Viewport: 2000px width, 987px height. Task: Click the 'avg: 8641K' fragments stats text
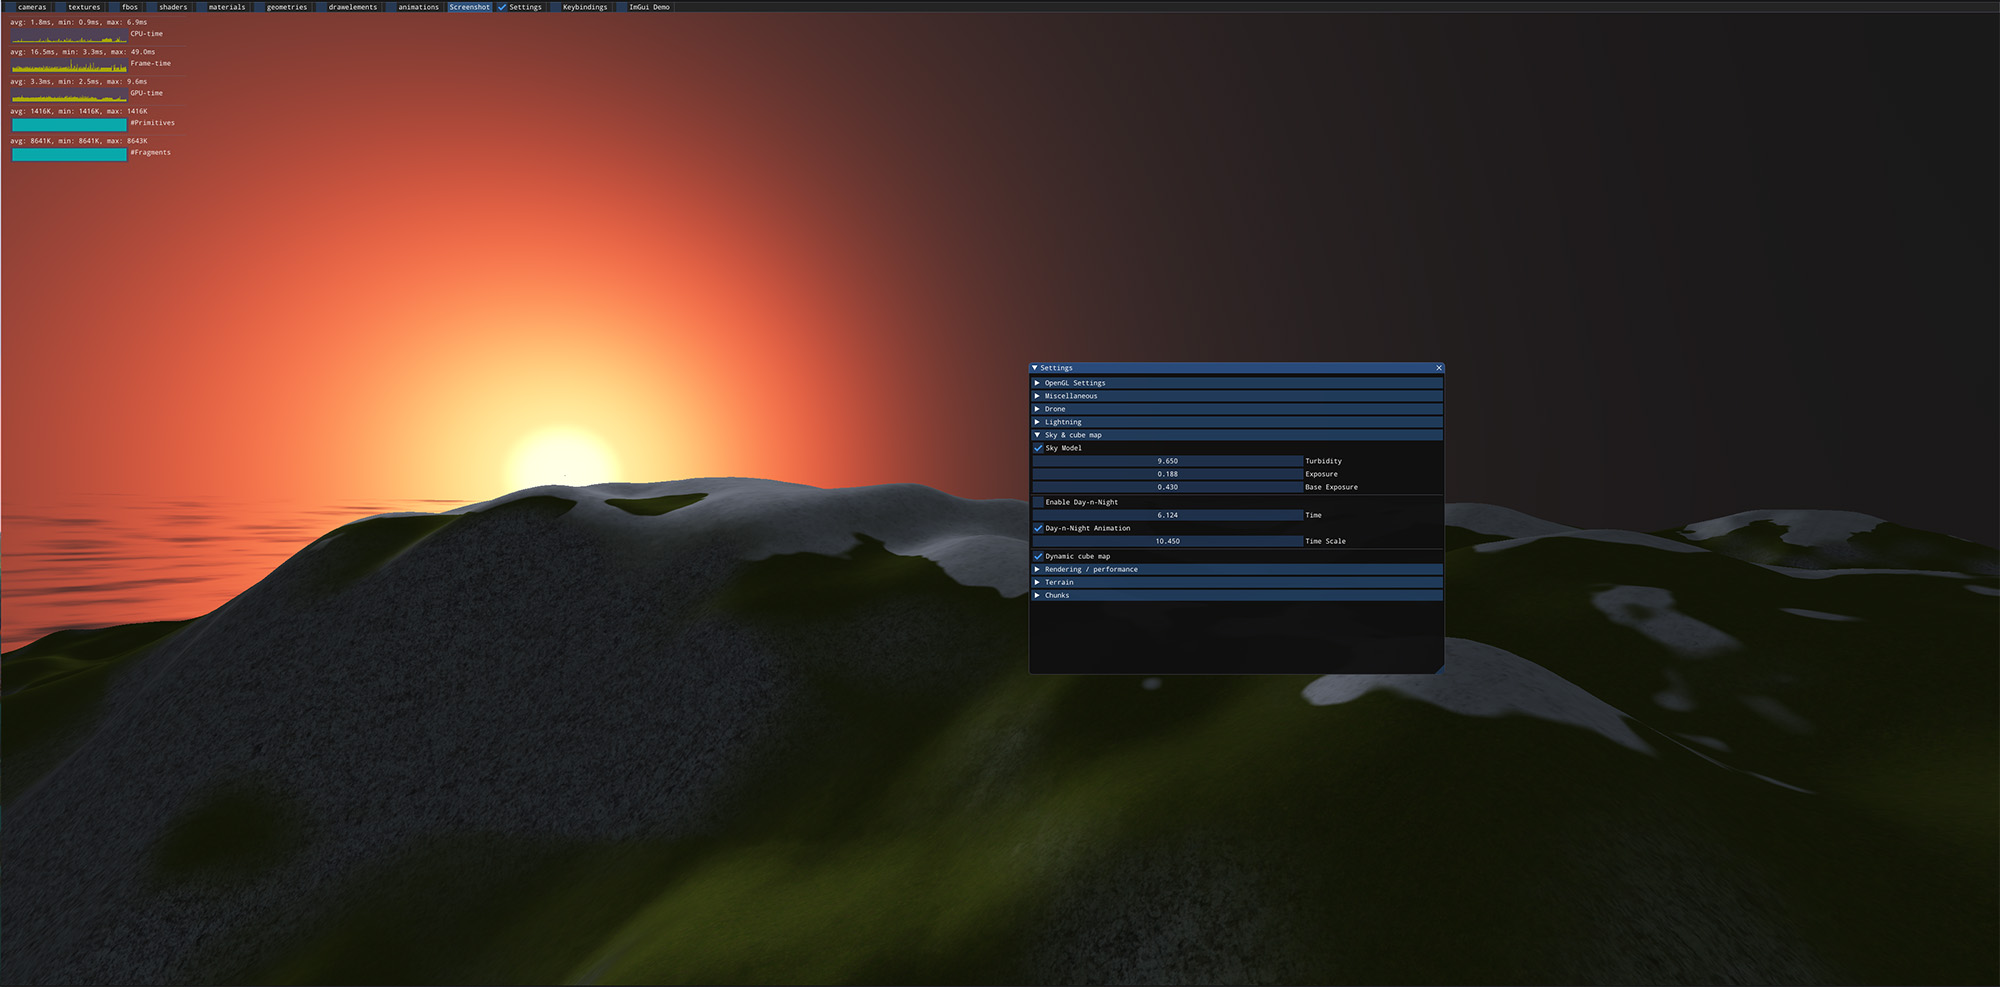pyautogui.click(x=79, y=141)
